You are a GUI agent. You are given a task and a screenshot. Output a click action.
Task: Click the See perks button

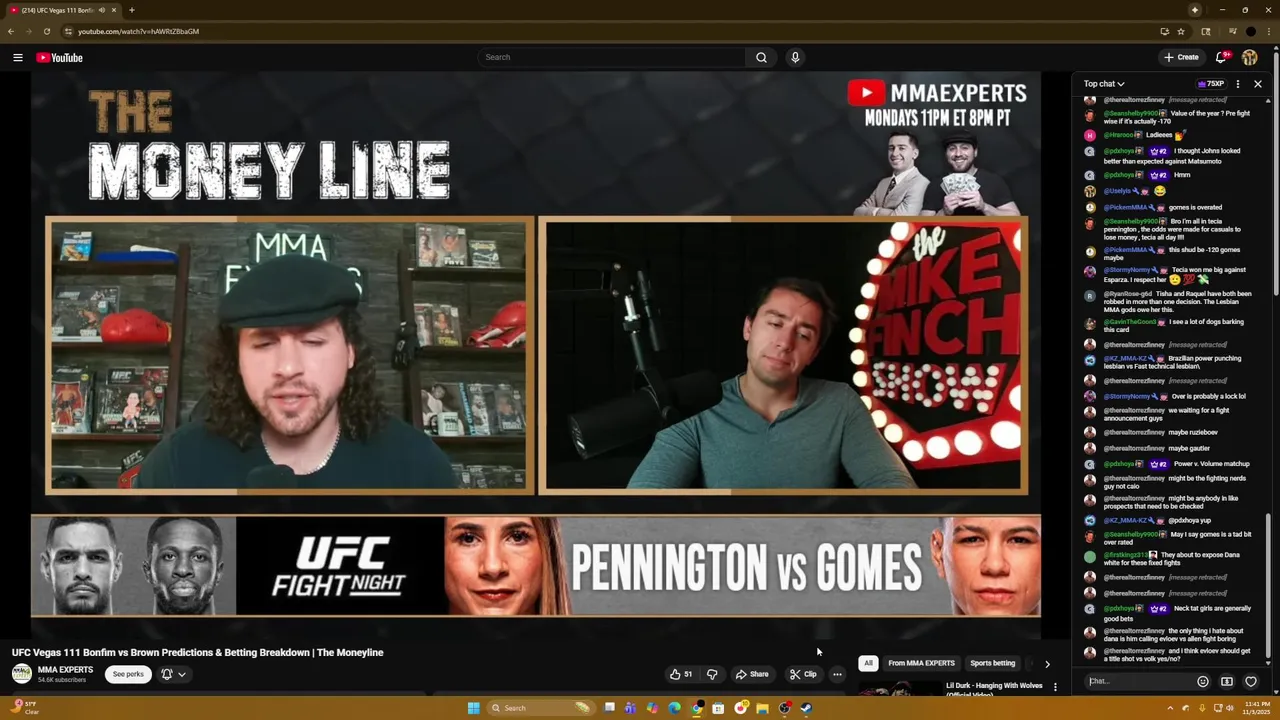(x=128, y=674)
